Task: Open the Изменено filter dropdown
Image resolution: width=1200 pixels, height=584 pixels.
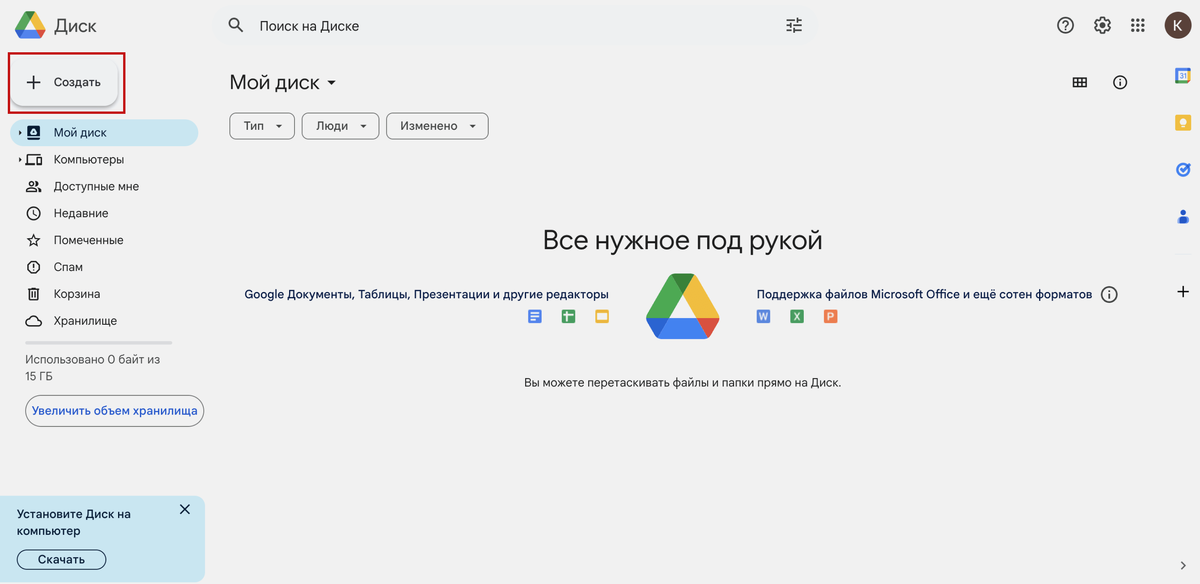Action: pos(437,126)
